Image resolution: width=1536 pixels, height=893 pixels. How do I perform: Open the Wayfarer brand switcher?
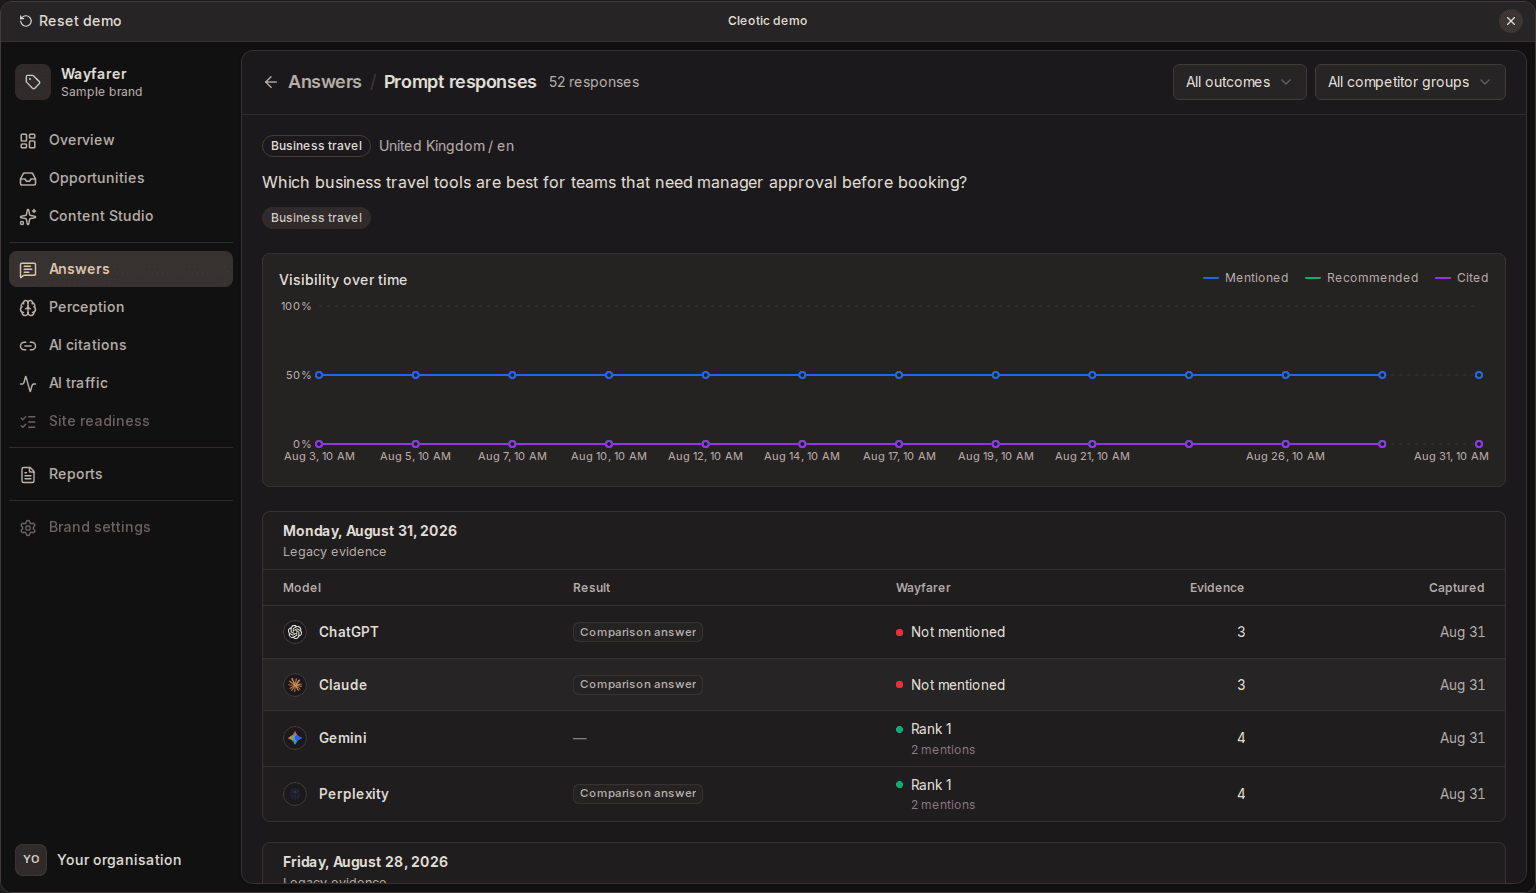point(121,82)
